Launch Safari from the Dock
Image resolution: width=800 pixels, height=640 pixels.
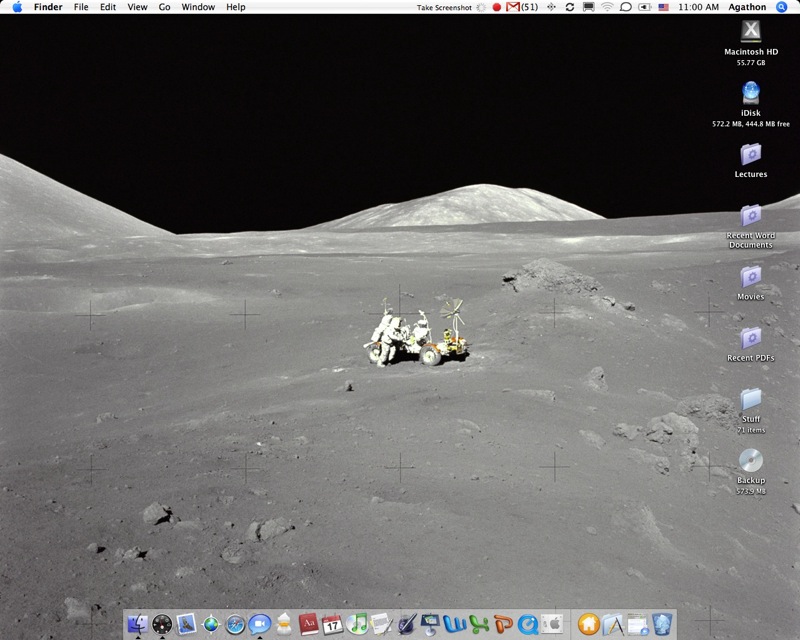point(235,624)
